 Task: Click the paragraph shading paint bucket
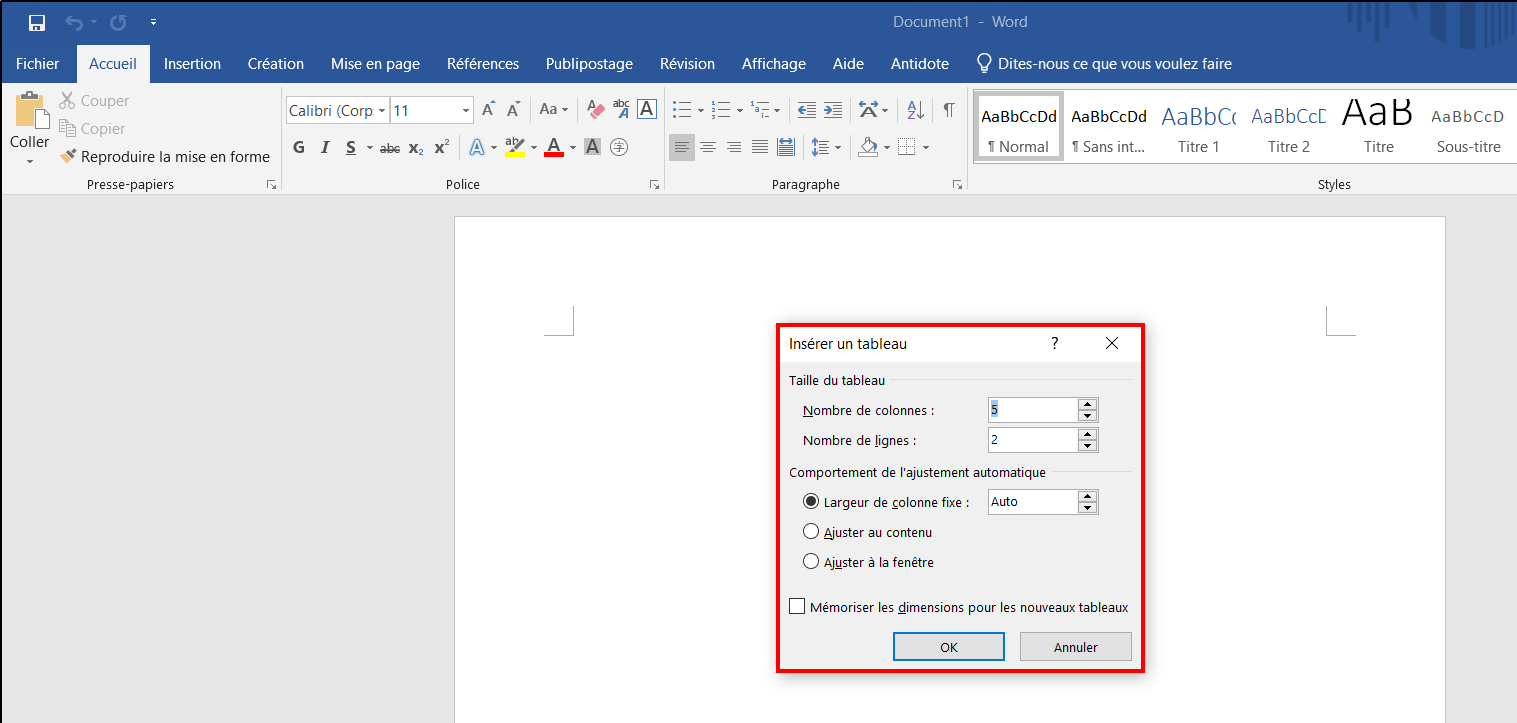[x=867, y=148]
